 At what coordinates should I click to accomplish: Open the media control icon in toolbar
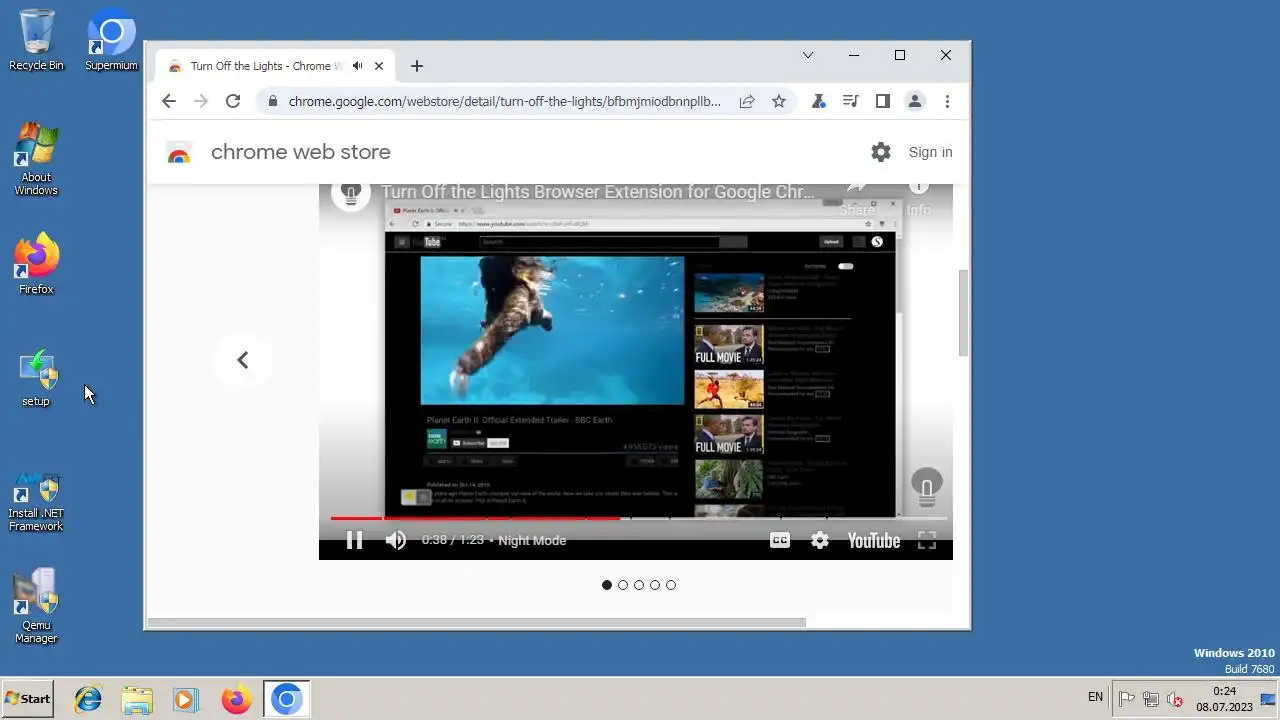pos(851,101)
